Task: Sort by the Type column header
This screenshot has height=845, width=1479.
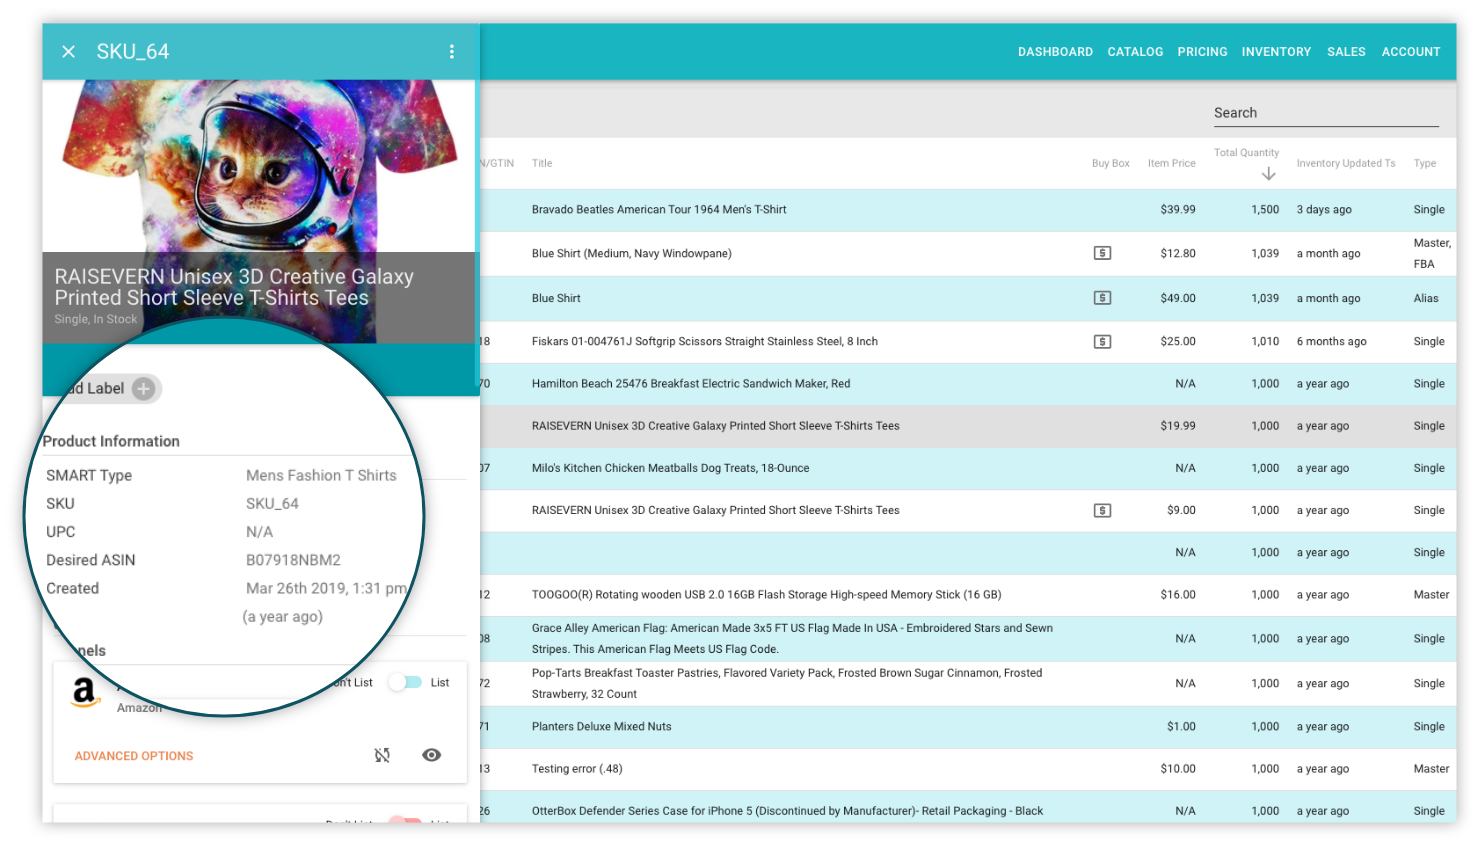Action: click(x=1424, y=163)
